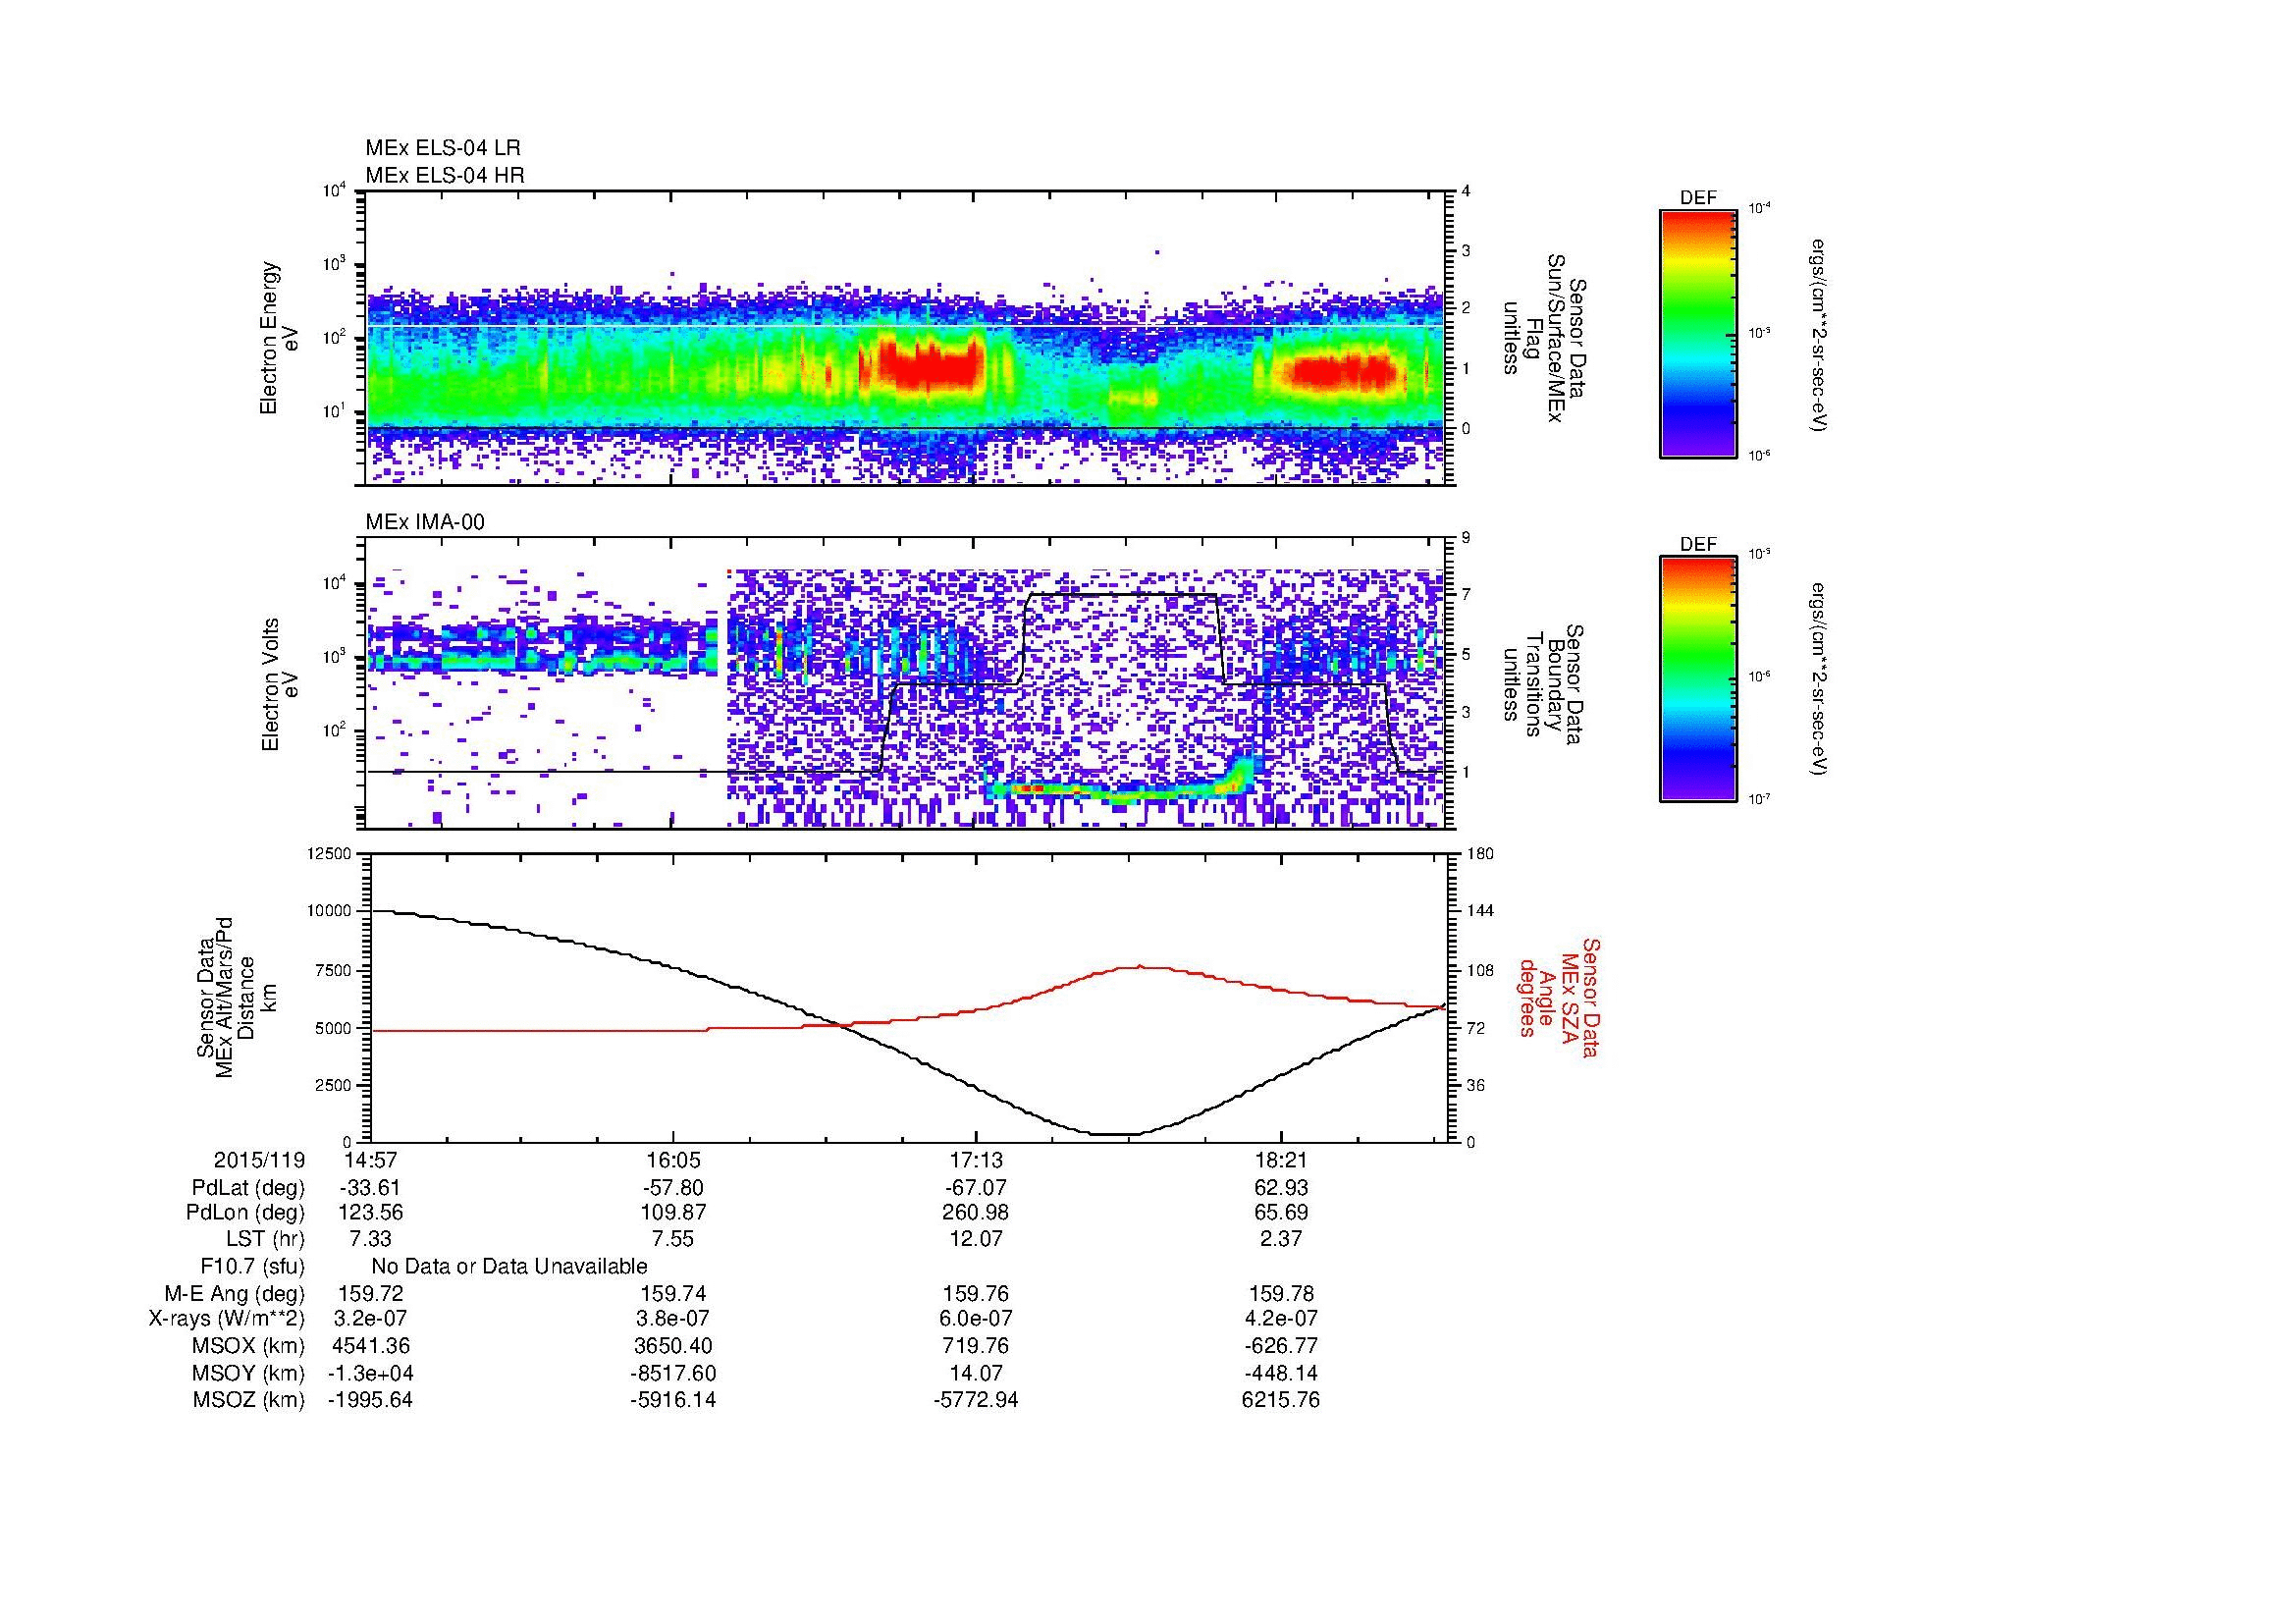
Task: Click the 'PdLon (deg)' row label
Action: pyautogui.click(x=245, y=1213)
